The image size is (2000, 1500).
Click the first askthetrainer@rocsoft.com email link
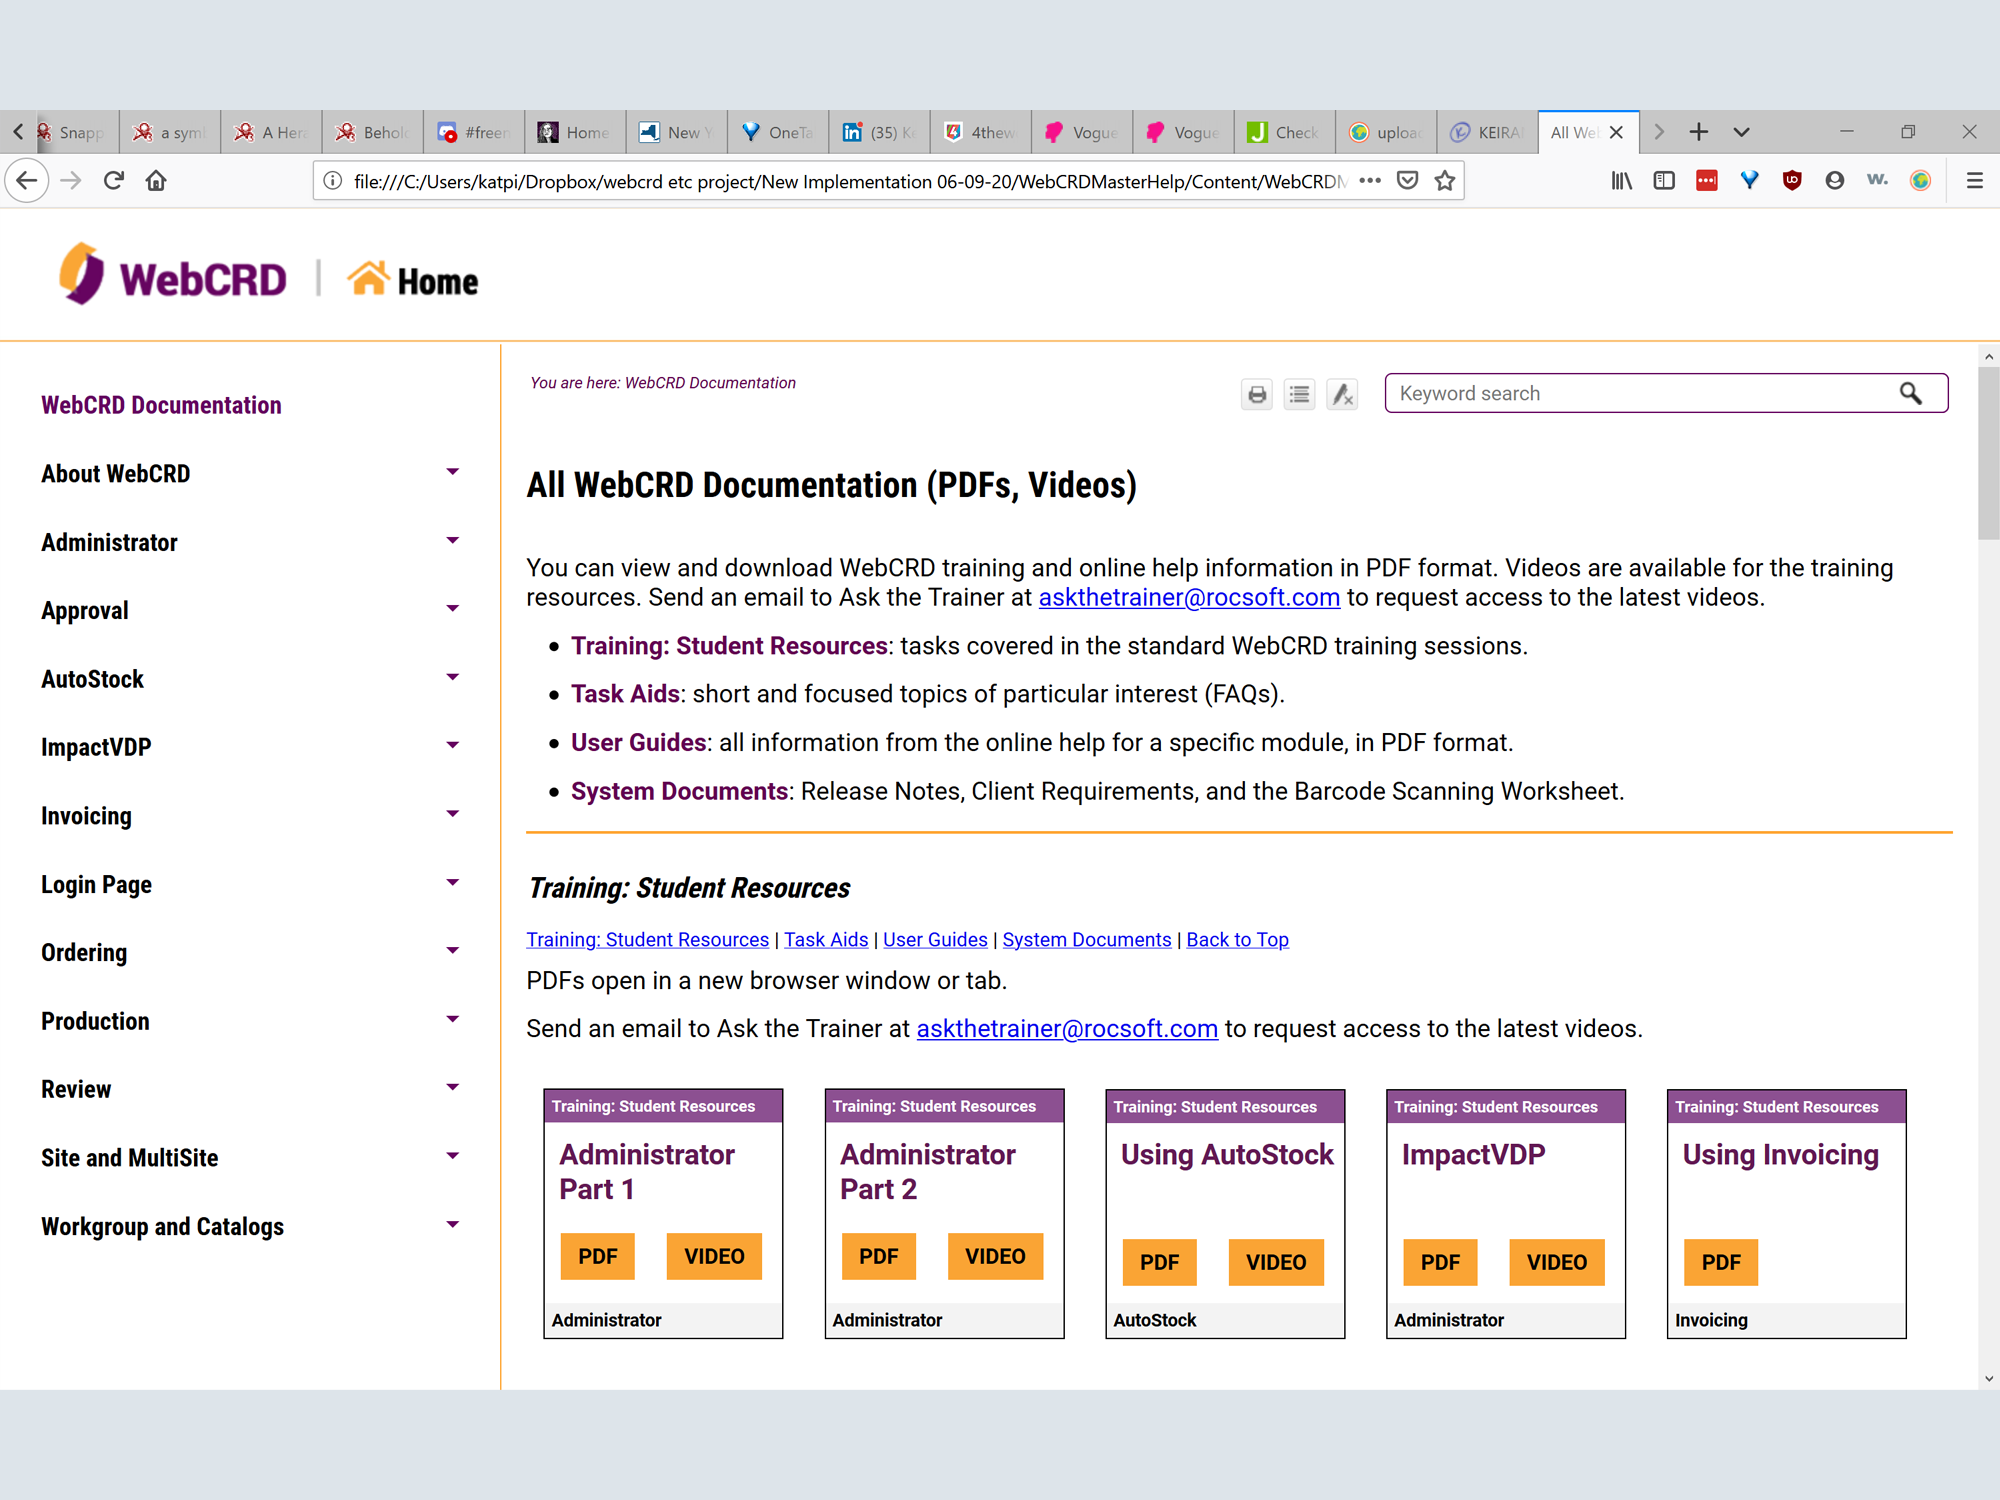[1189, 598]
